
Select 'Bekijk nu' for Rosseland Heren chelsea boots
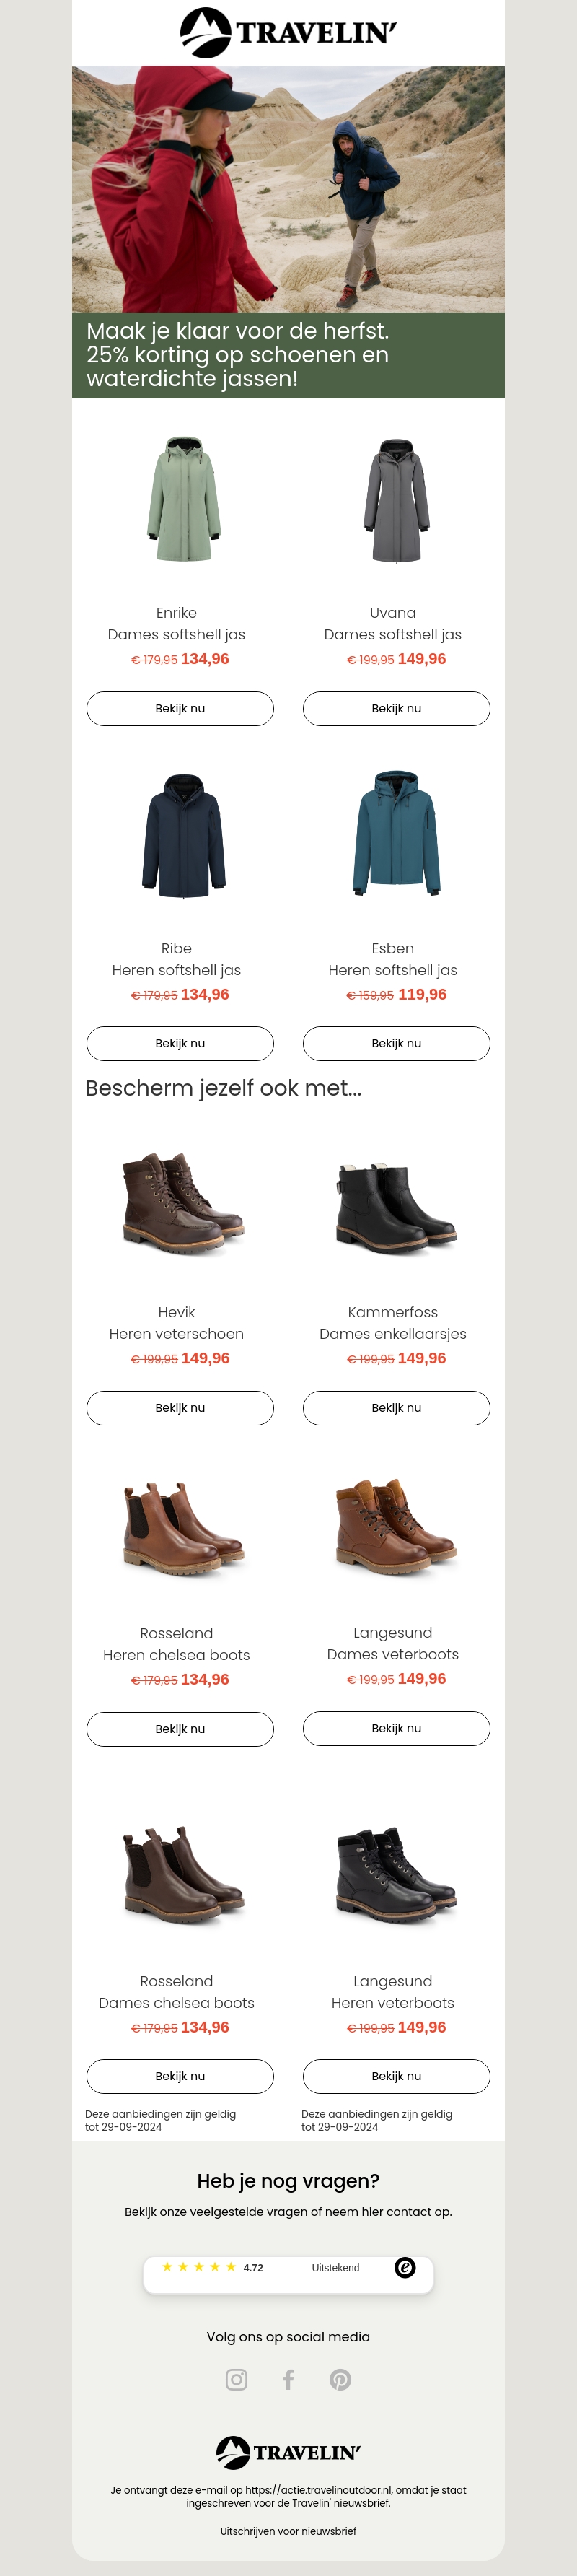180,1728
